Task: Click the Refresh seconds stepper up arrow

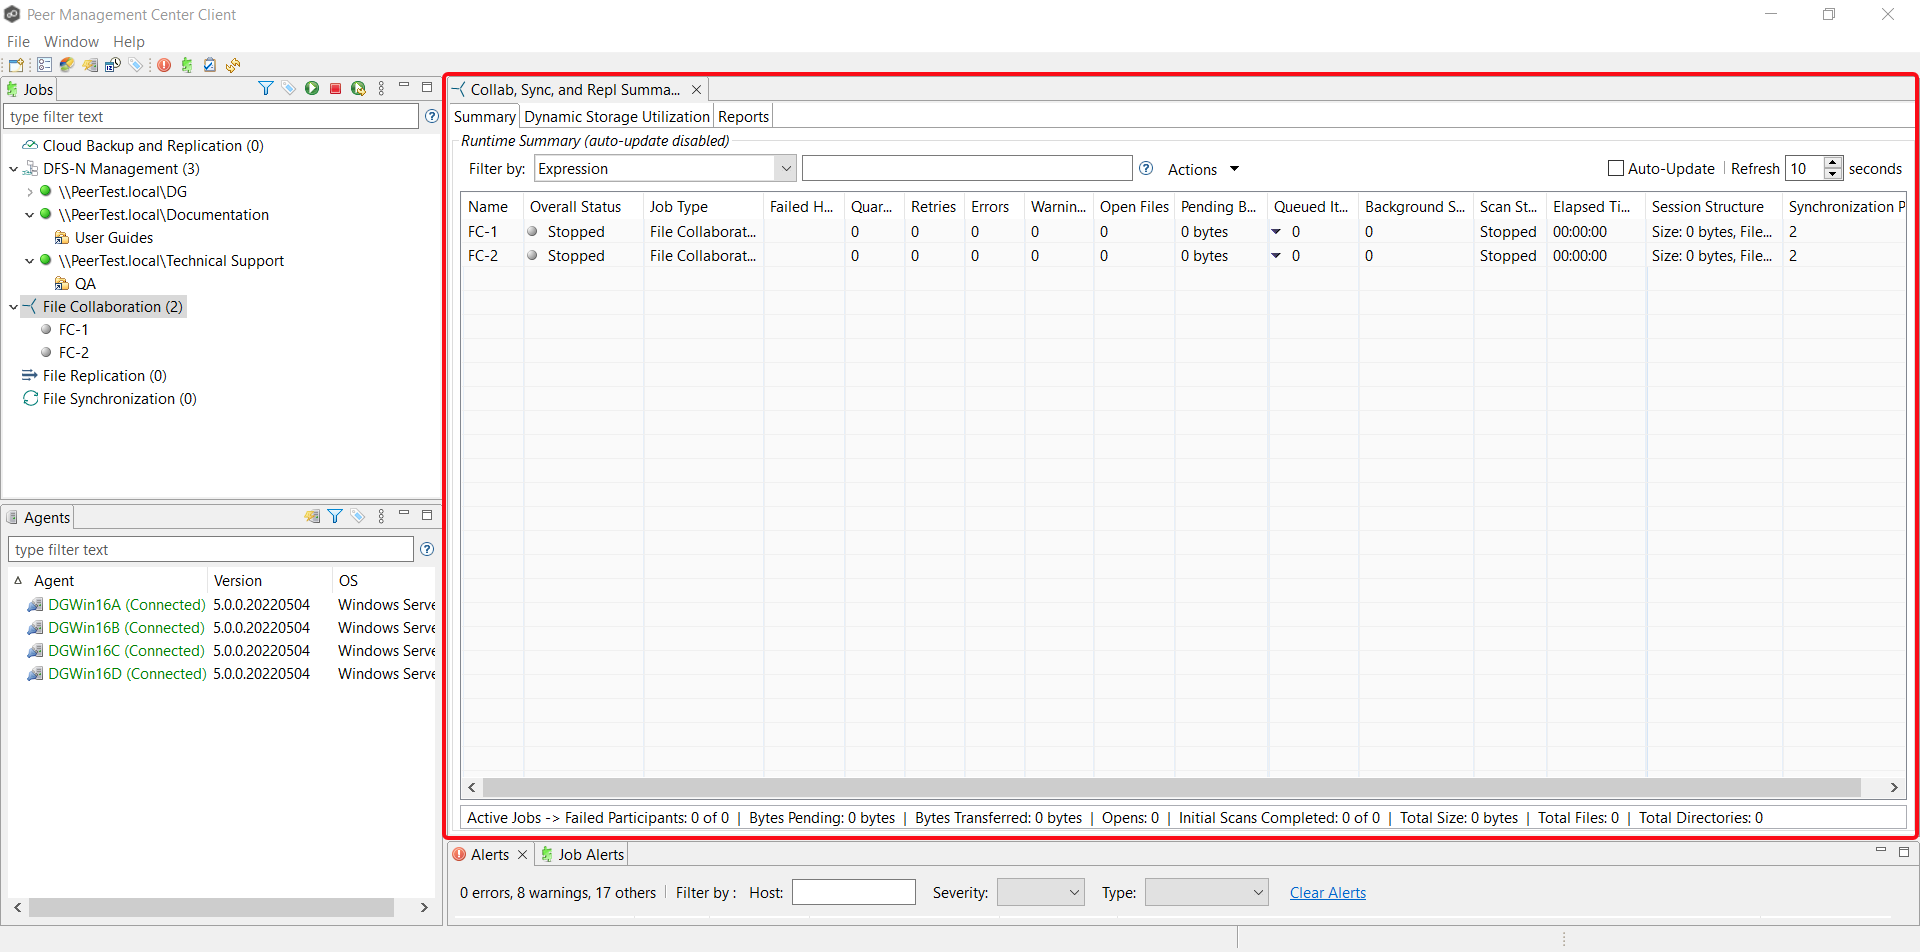Action: (x=1833, y=162)
